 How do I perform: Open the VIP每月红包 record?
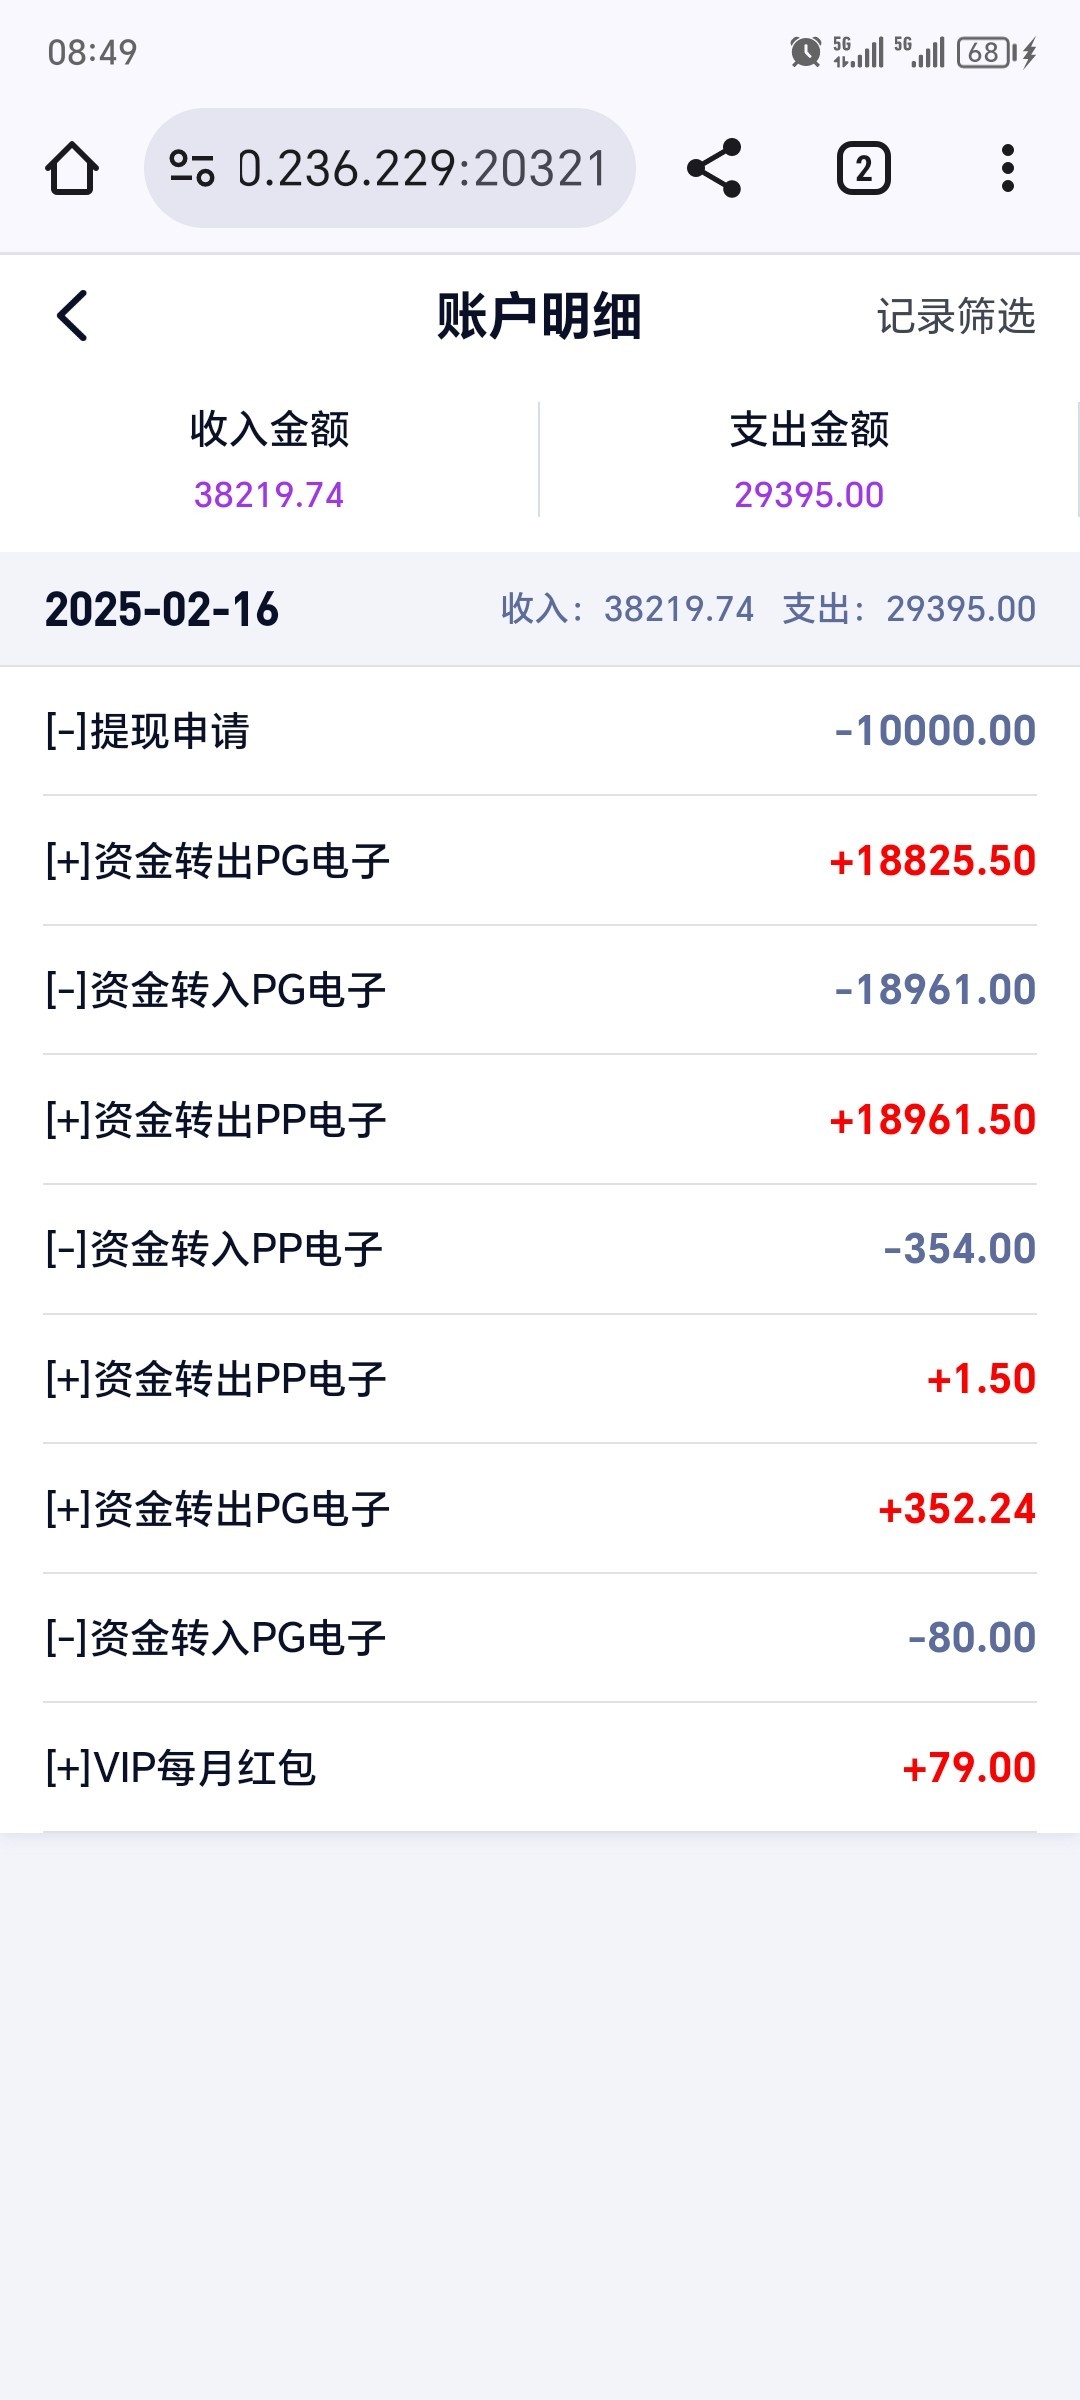[x=540, y=1768]
